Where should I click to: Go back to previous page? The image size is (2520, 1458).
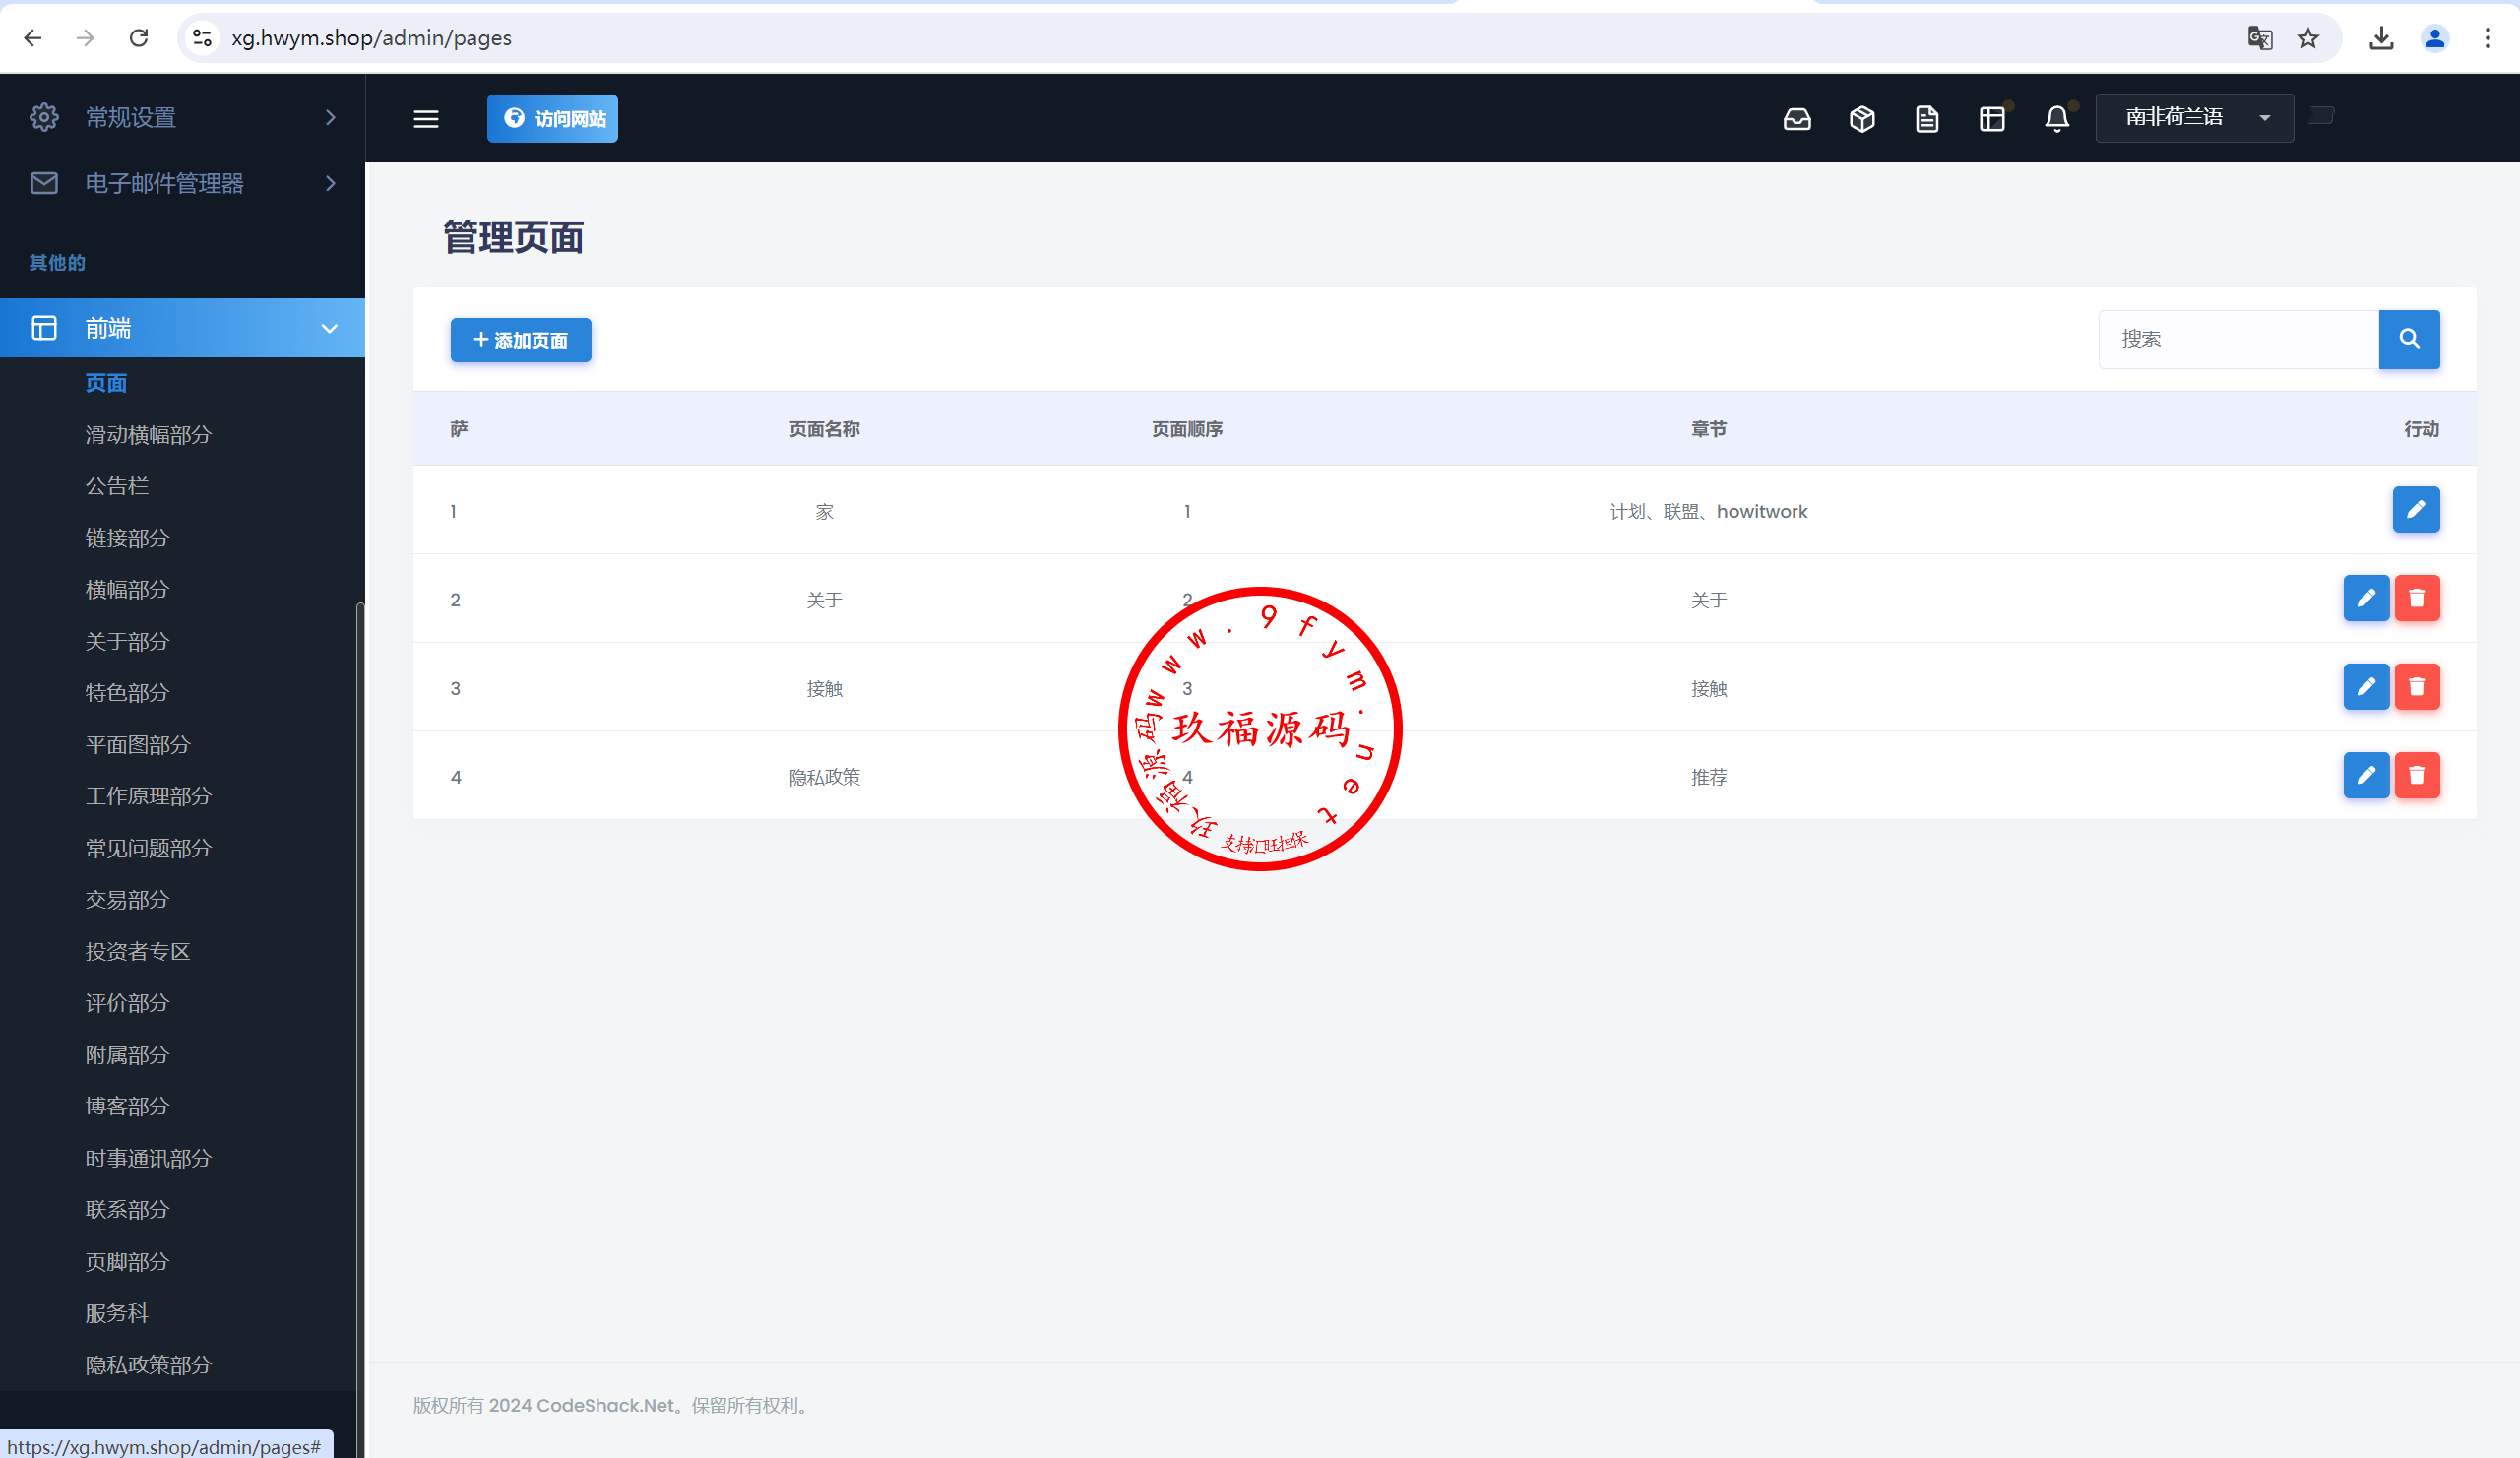pos(33,38)
